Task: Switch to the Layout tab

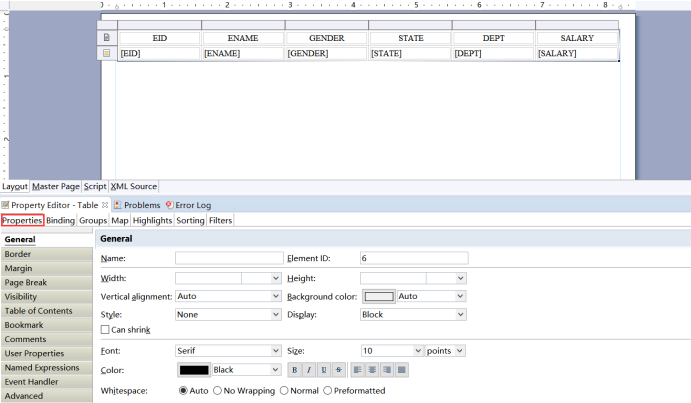Action: [x=15, y=187]
